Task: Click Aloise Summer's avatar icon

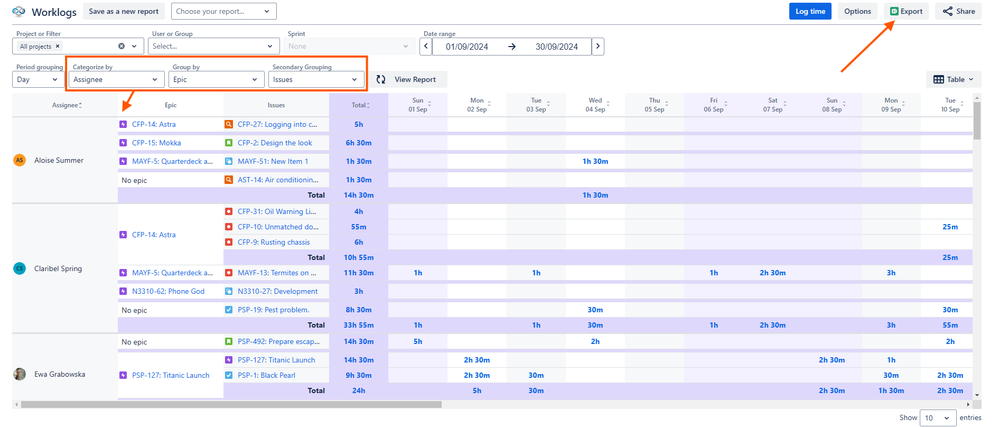Action: [x=20, y=160]
